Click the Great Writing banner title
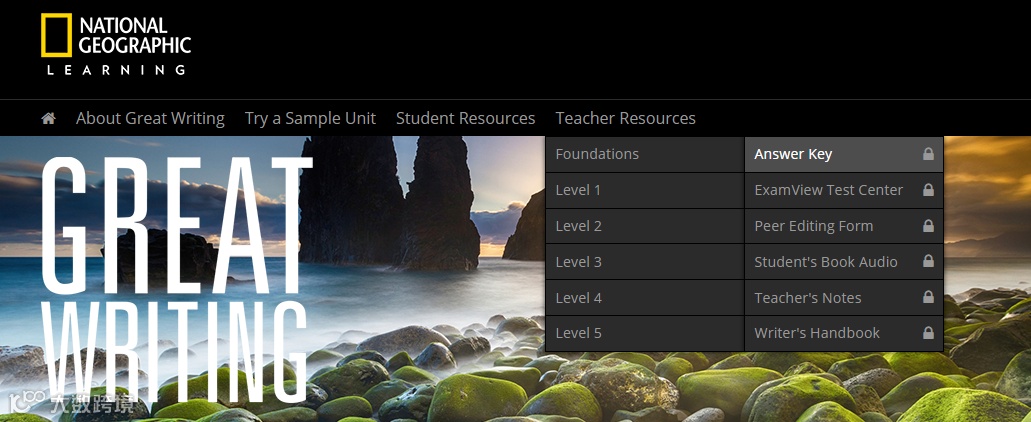This screenshot has height=422, width=1031. [176, 279]
